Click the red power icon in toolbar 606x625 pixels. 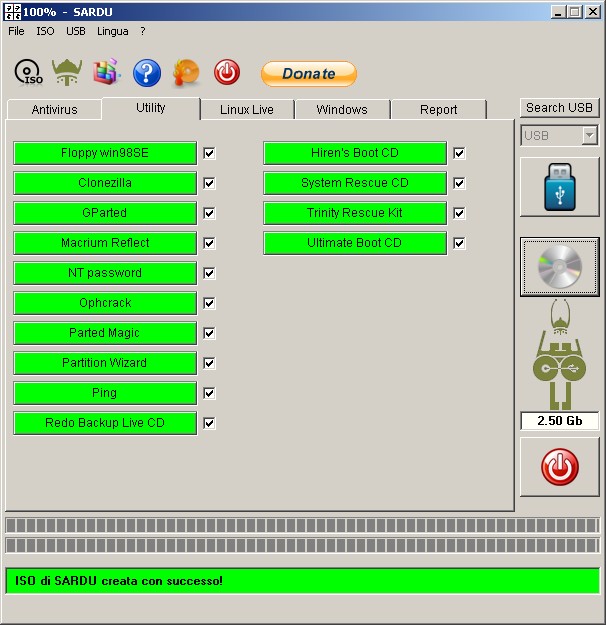[x=227, y=72]
